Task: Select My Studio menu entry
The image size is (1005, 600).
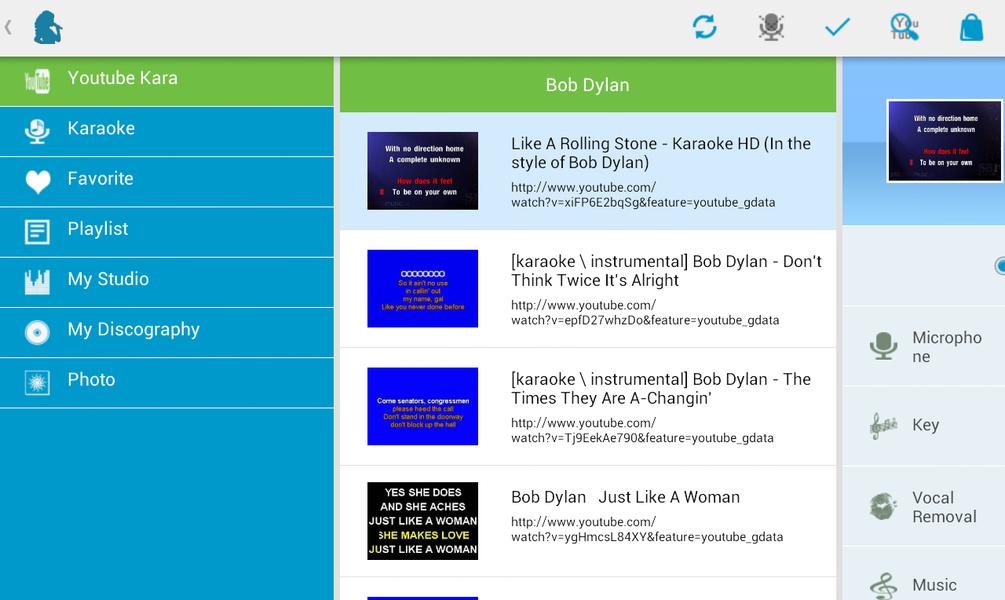Action: point(167,282)
